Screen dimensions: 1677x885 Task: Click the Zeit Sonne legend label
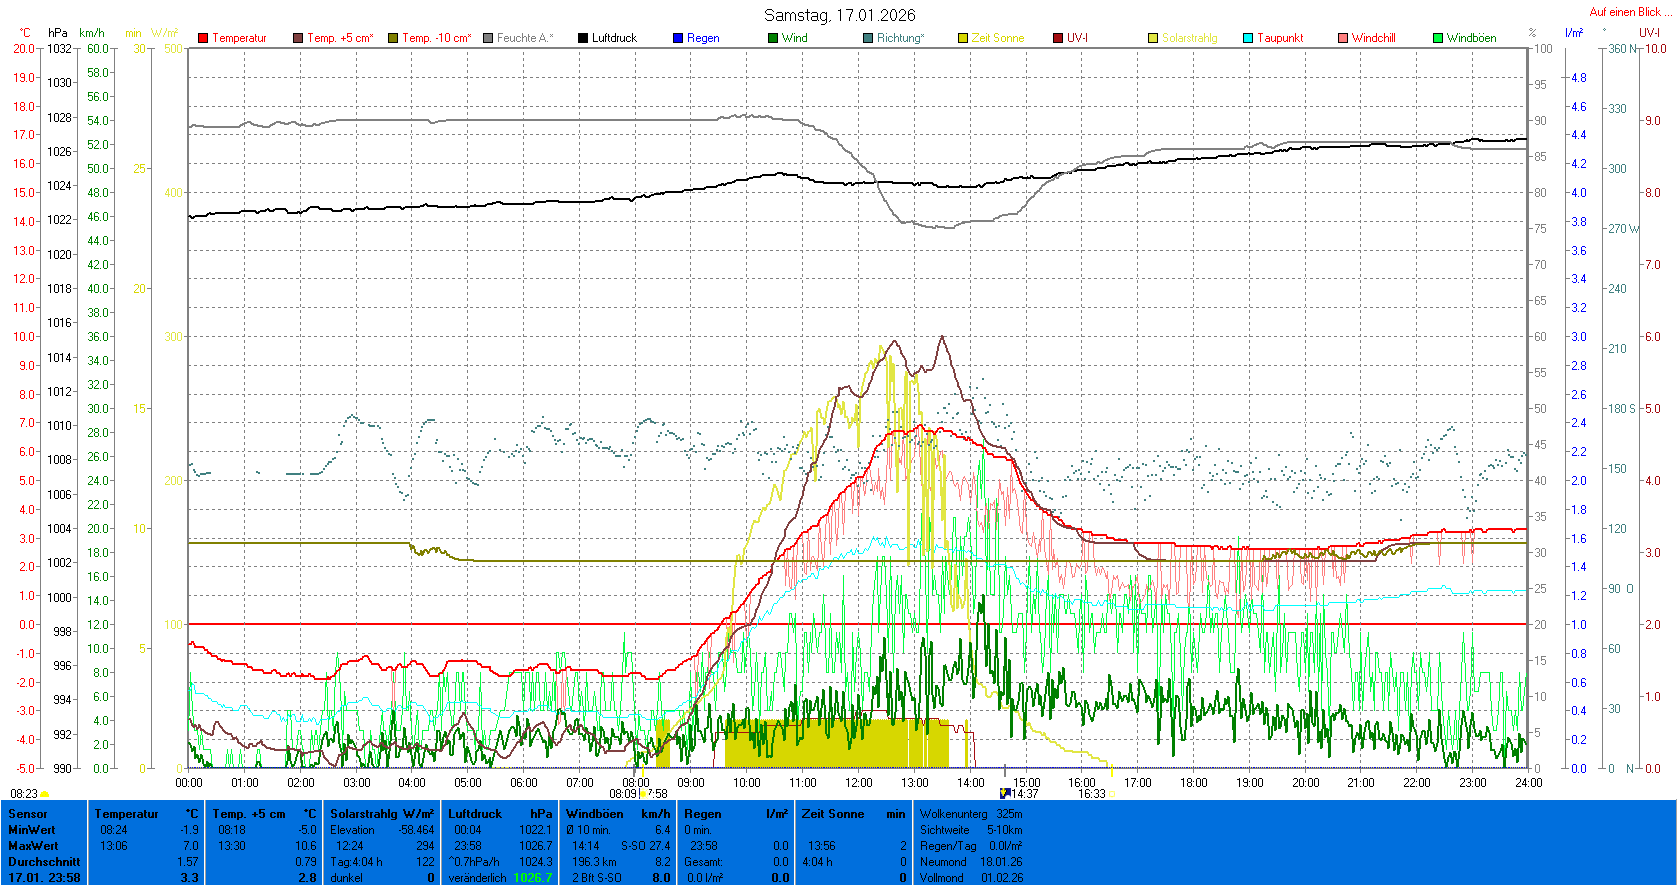point(997,38)
